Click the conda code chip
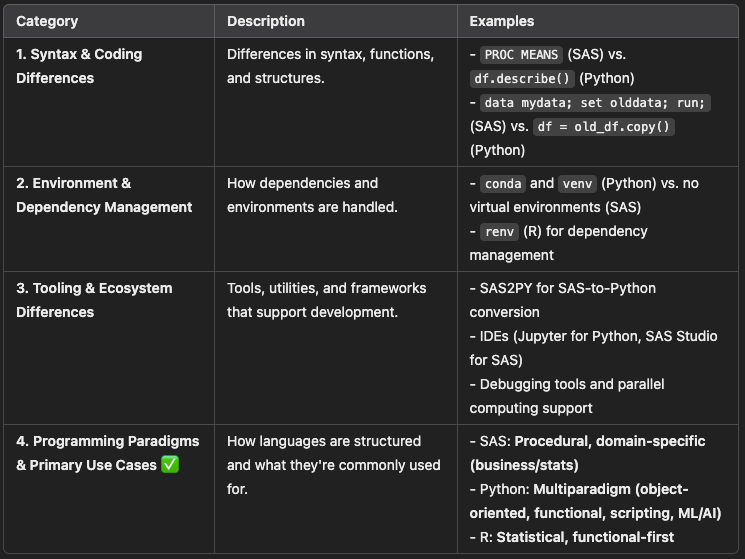745x559 pixels. click(x=503, y=184)
